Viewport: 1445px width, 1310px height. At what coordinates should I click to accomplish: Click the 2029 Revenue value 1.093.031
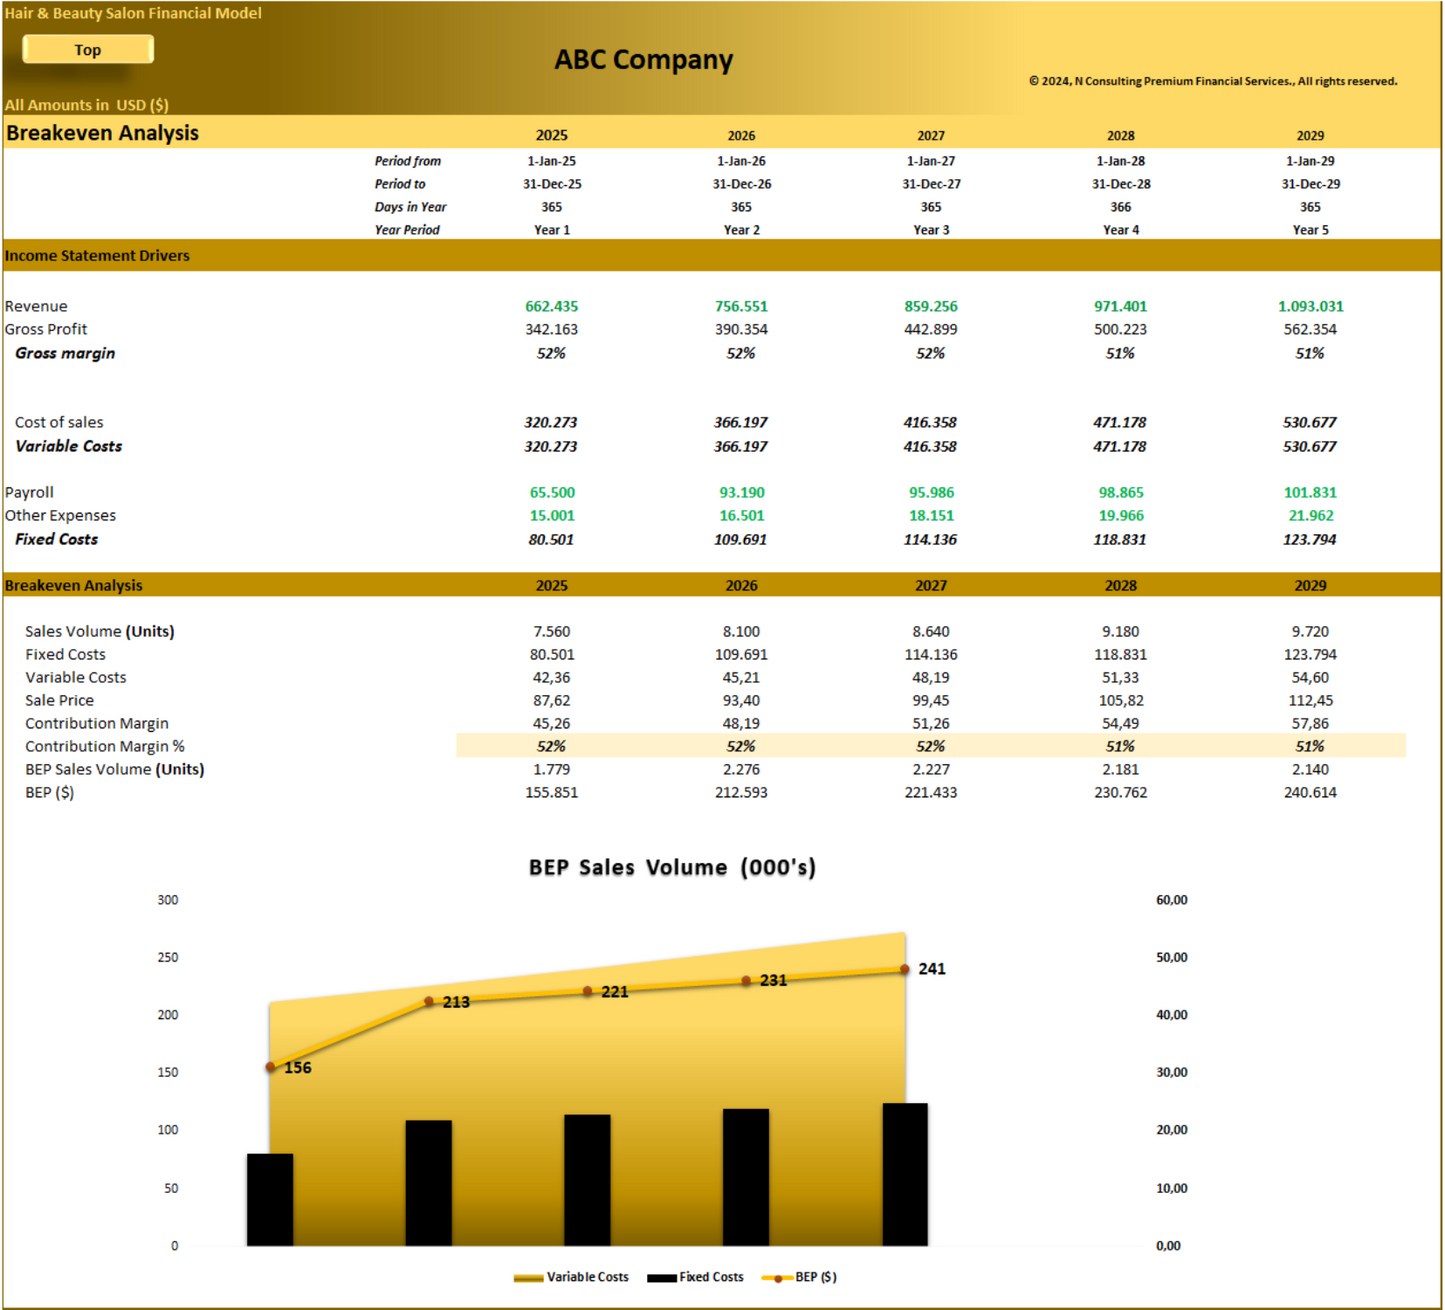coord(1310,306)
